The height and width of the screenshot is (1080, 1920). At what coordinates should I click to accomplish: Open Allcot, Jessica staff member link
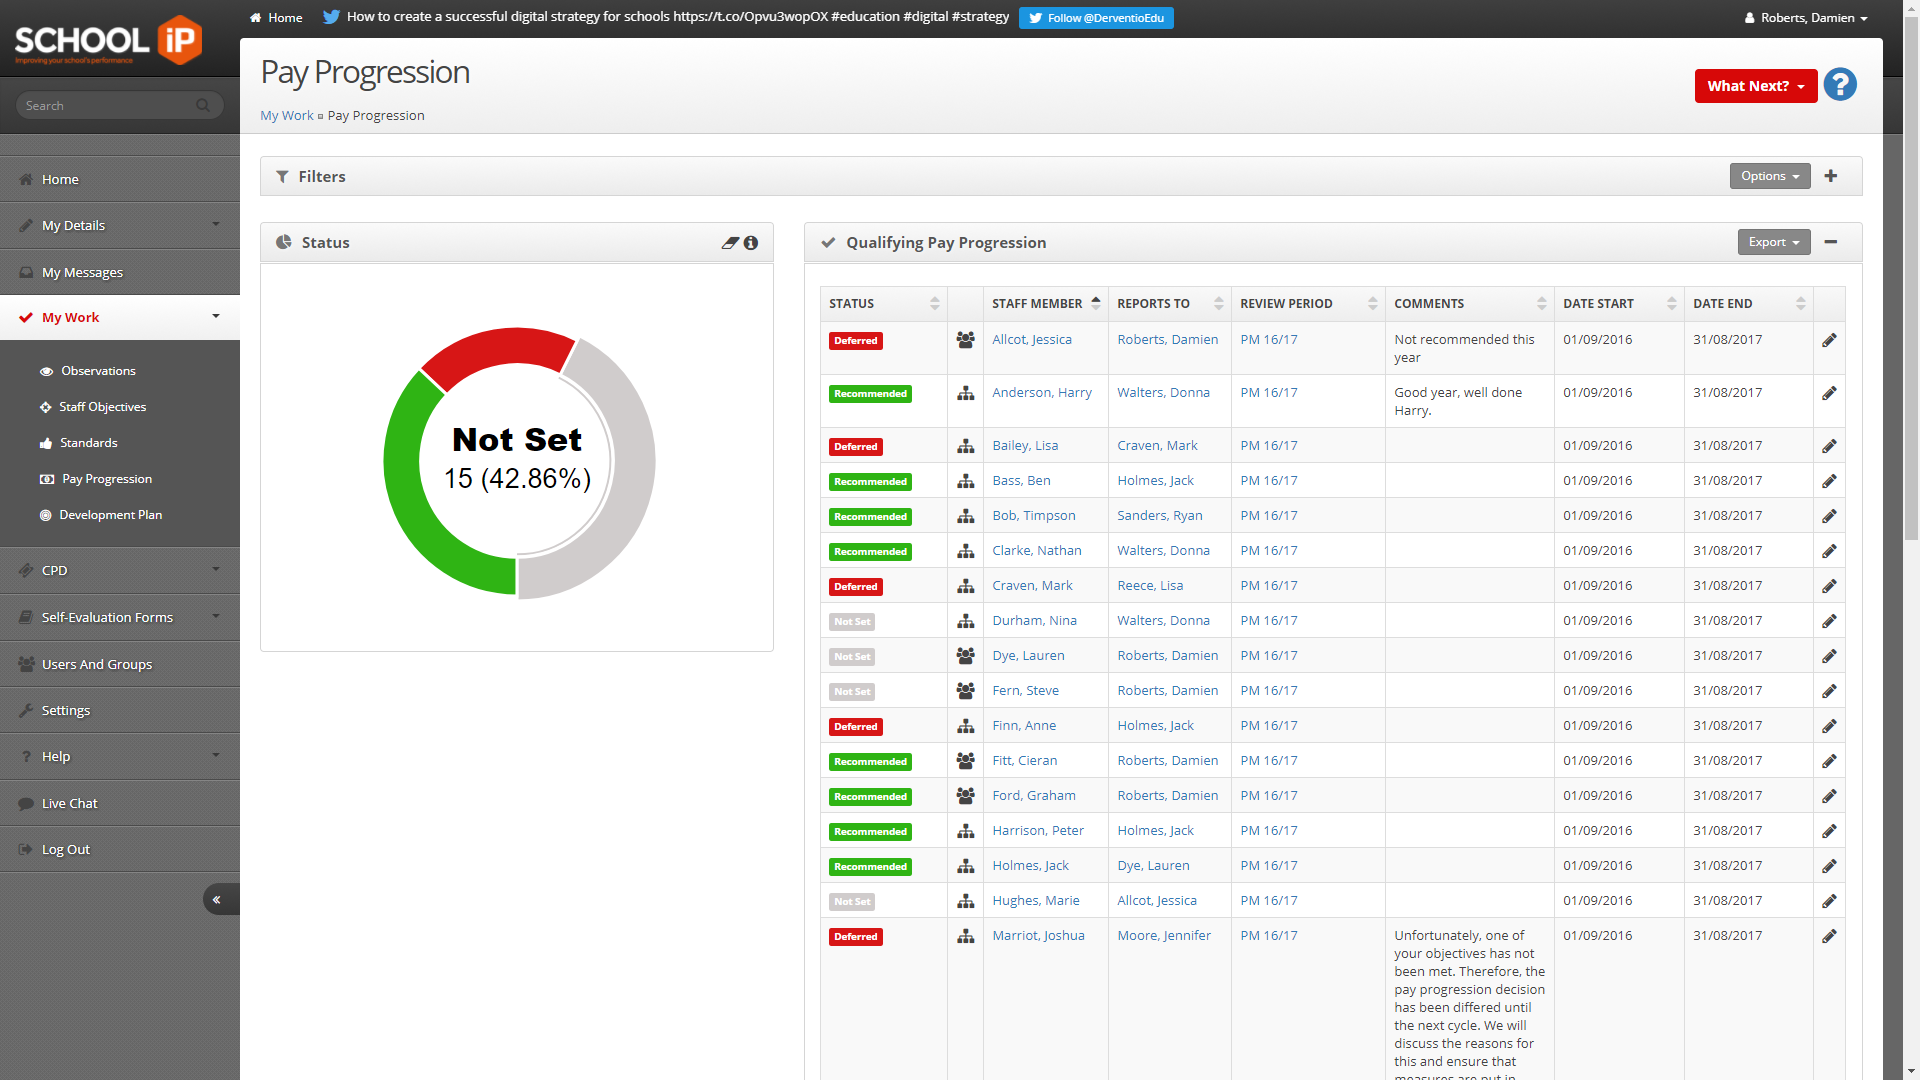click(x=1031, y=340)
